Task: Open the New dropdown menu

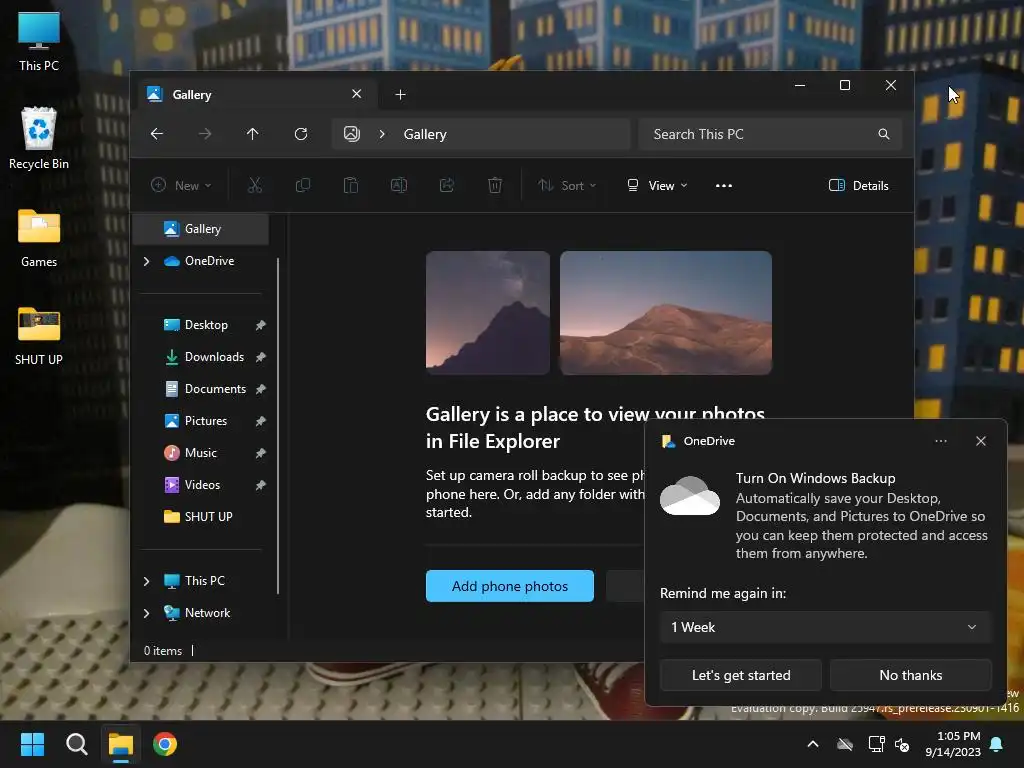Action: coord(181,185)
